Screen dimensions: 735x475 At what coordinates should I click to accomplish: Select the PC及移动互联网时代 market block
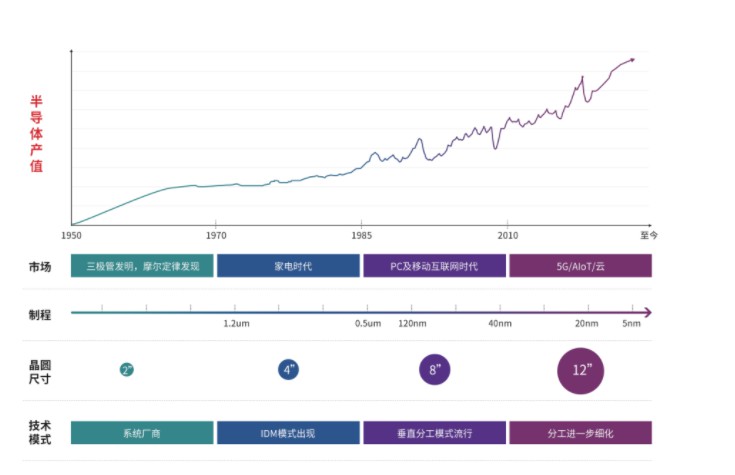tap(435, 266)
